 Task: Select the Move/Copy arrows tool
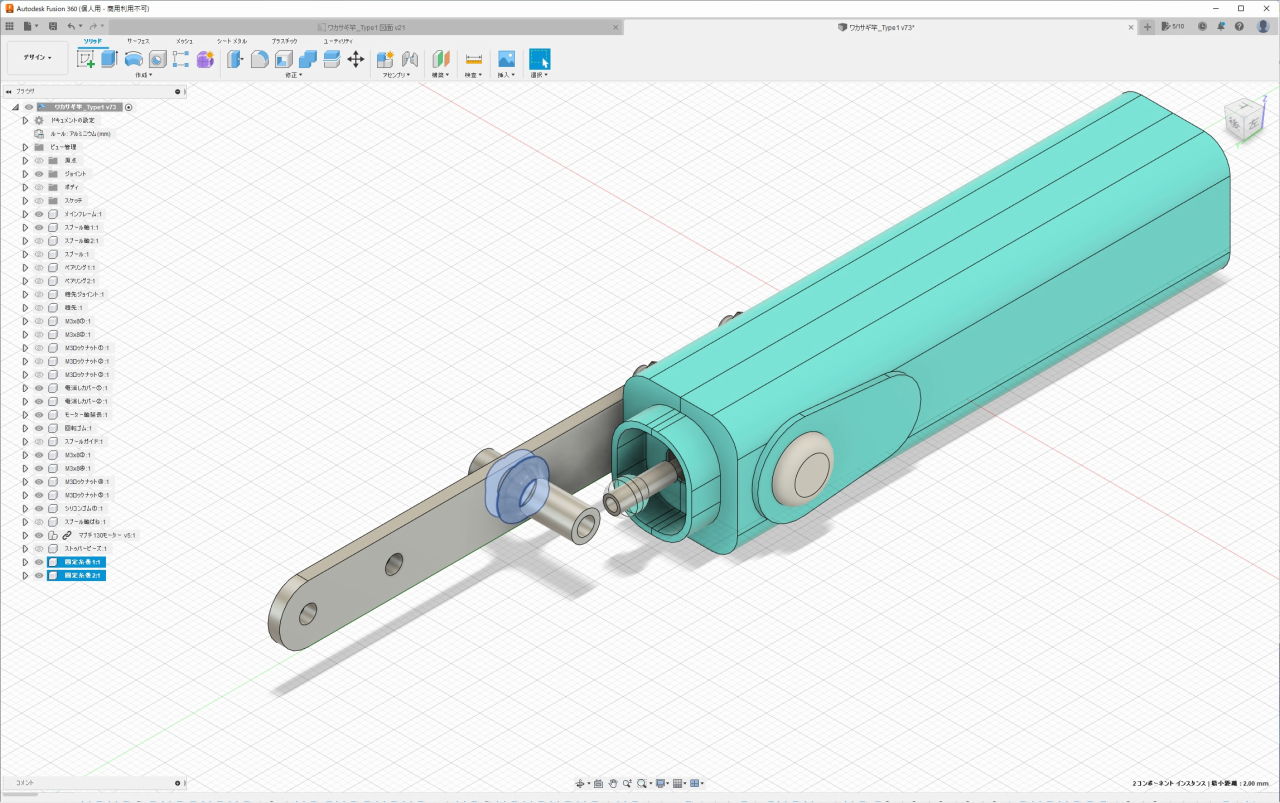coord(355,59)
